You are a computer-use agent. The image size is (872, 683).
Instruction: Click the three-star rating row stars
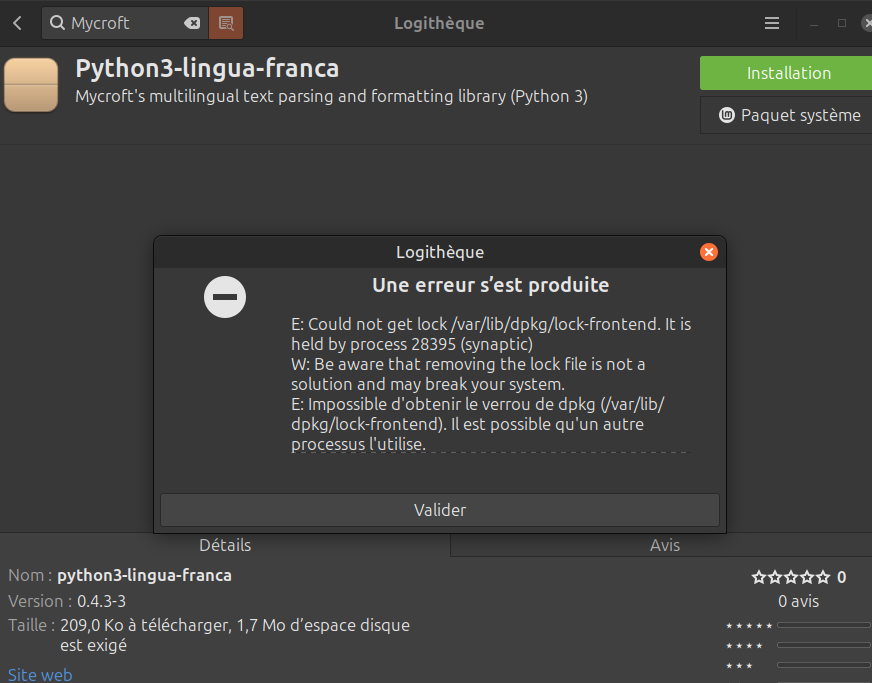739,666
